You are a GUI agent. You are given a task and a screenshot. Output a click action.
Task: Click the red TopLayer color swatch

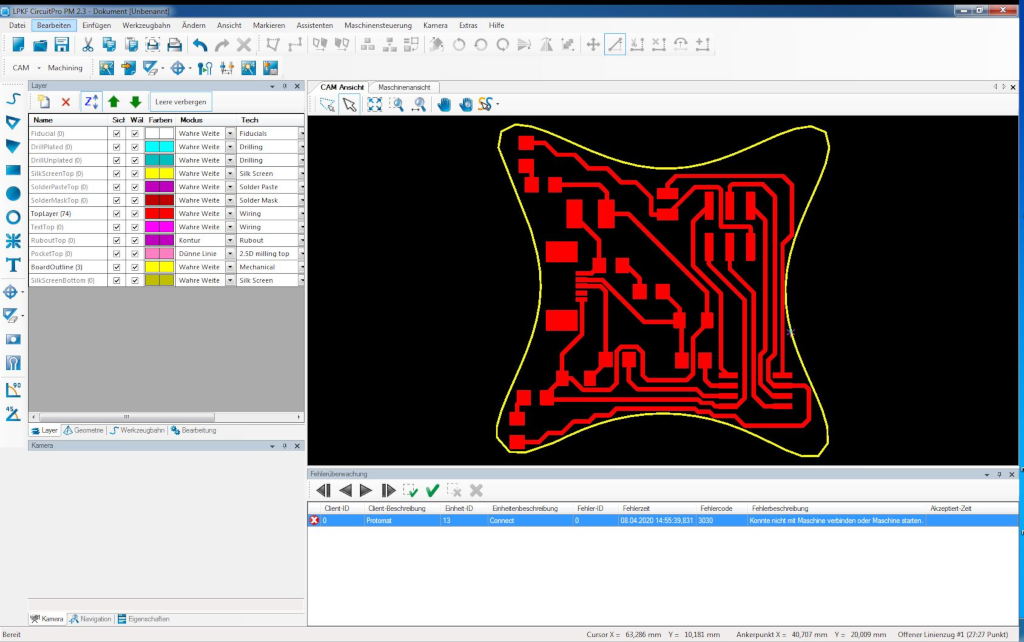[x=159, y=214]
